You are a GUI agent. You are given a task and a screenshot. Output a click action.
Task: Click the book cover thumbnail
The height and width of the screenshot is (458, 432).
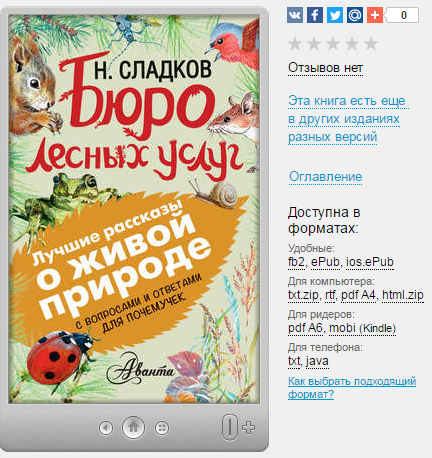point(134,209)
